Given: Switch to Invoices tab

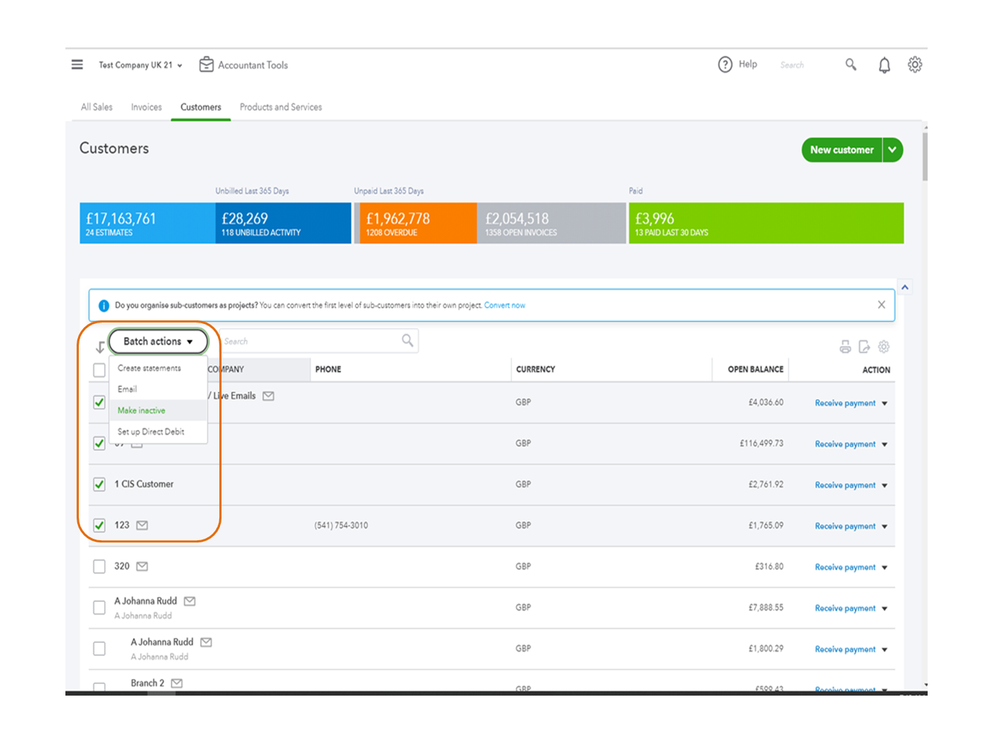Looking at the screenshot, I should point(146,107).
